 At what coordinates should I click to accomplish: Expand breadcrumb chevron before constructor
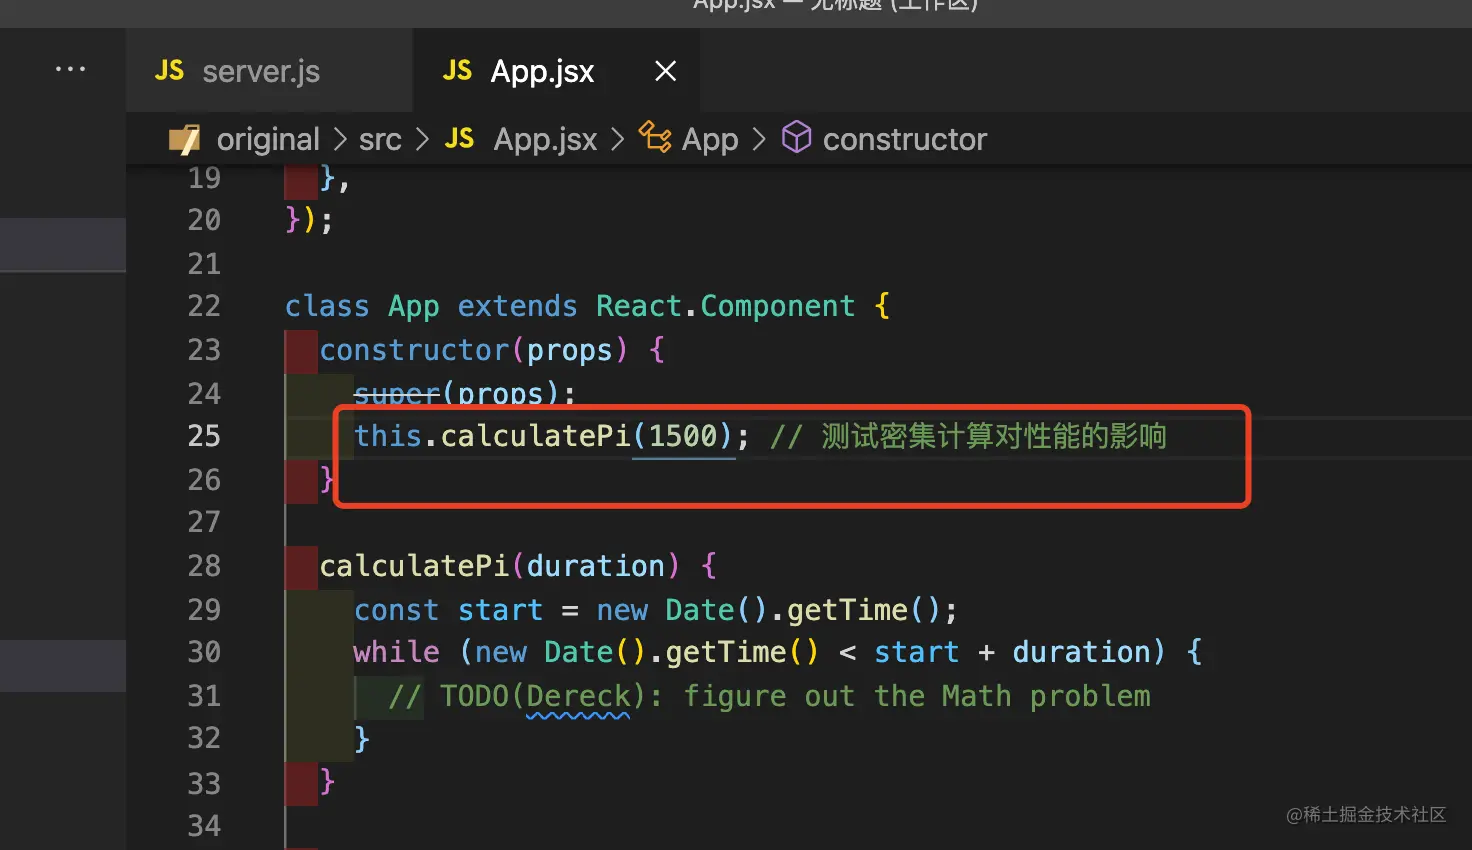[759, 139]
